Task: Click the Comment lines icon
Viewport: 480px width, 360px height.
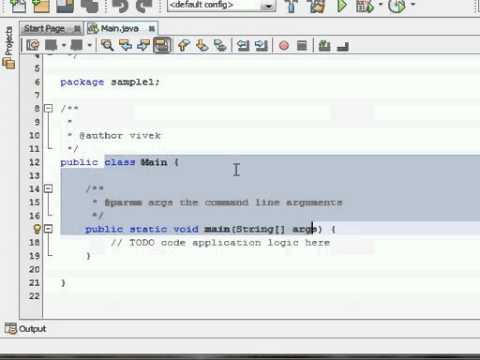Action: point(324,45)
